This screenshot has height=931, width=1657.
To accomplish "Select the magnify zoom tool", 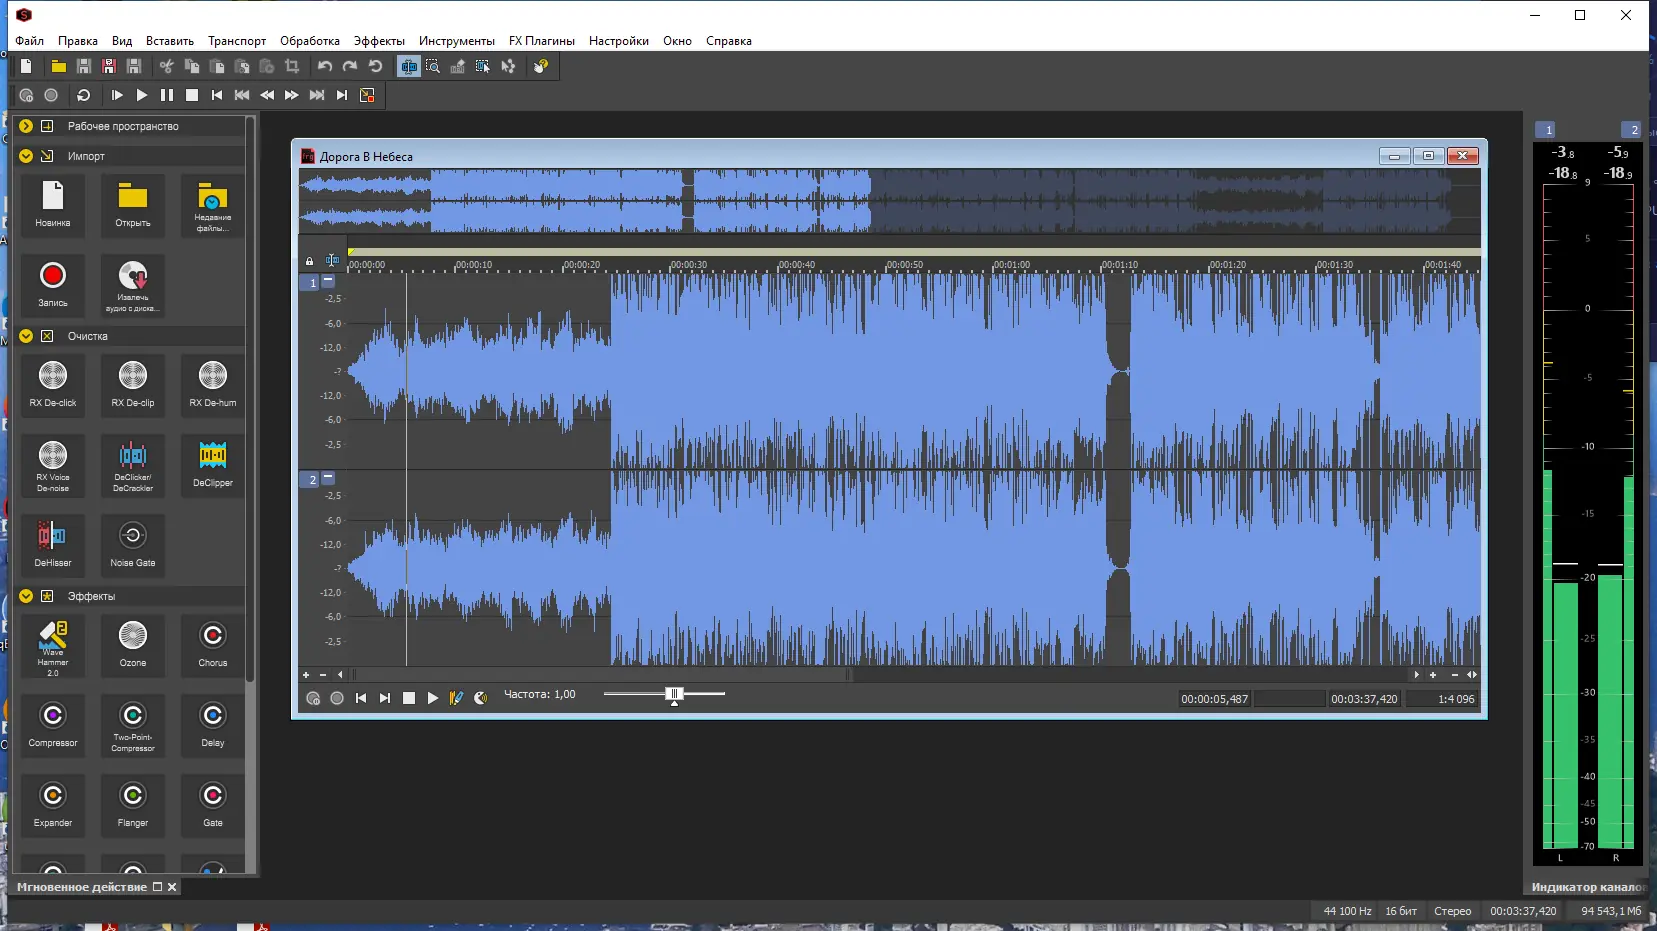I will click(x=433, y=66).
